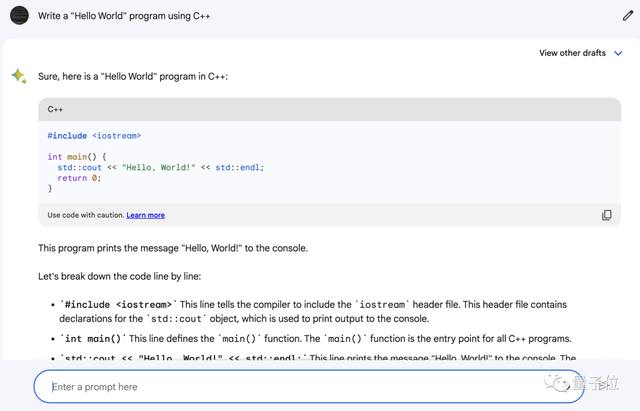Click the C++ label in code block header
Viewport: 640px width, 411px height.
55,109
